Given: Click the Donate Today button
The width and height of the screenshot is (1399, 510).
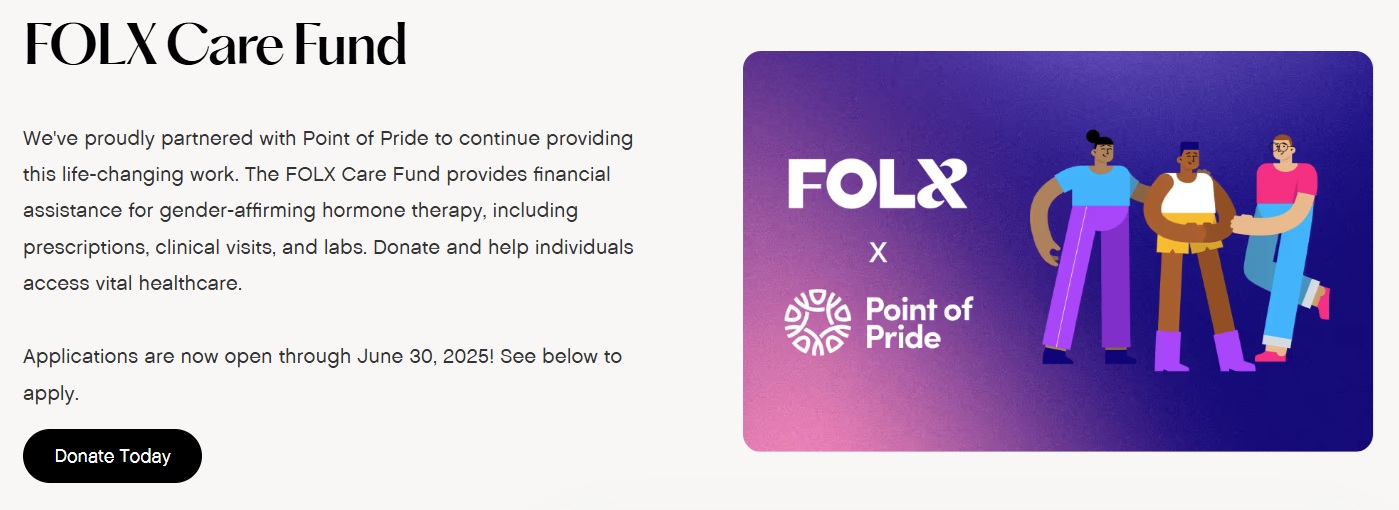Looking at the screenshot, I should pyautogui.click(x=112, y=456).
